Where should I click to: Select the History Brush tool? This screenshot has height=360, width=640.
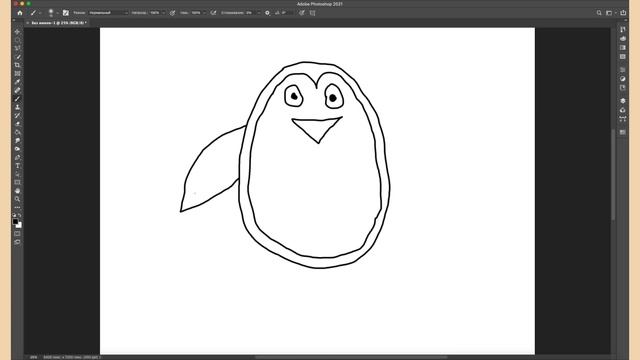point(17,116)
